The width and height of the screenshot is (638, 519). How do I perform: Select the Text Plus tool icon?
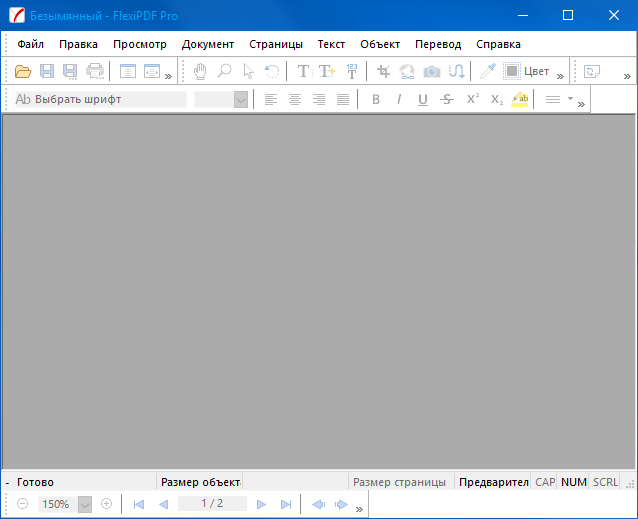pos(327,71)
